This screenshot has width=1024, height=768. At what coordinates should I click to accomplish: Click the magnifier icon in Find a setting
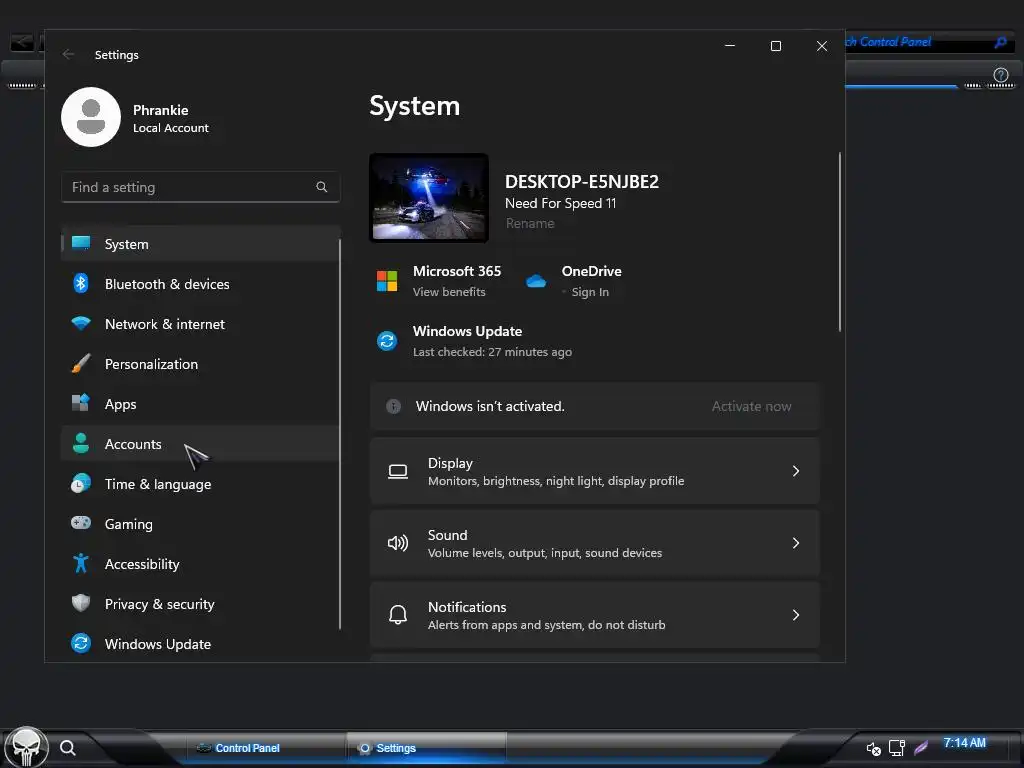pyautogui.click(x=322, y=187)
